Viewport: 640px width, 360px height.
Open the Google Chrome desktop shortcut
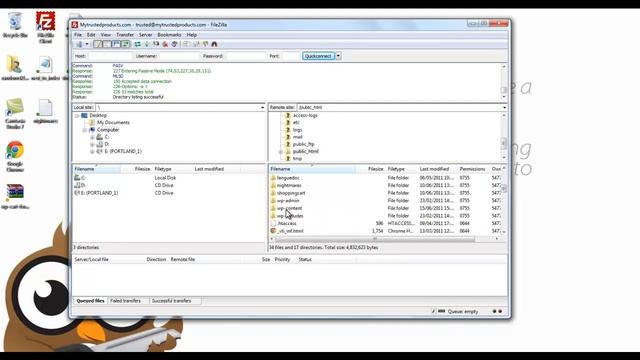click(x=15, y=157)
